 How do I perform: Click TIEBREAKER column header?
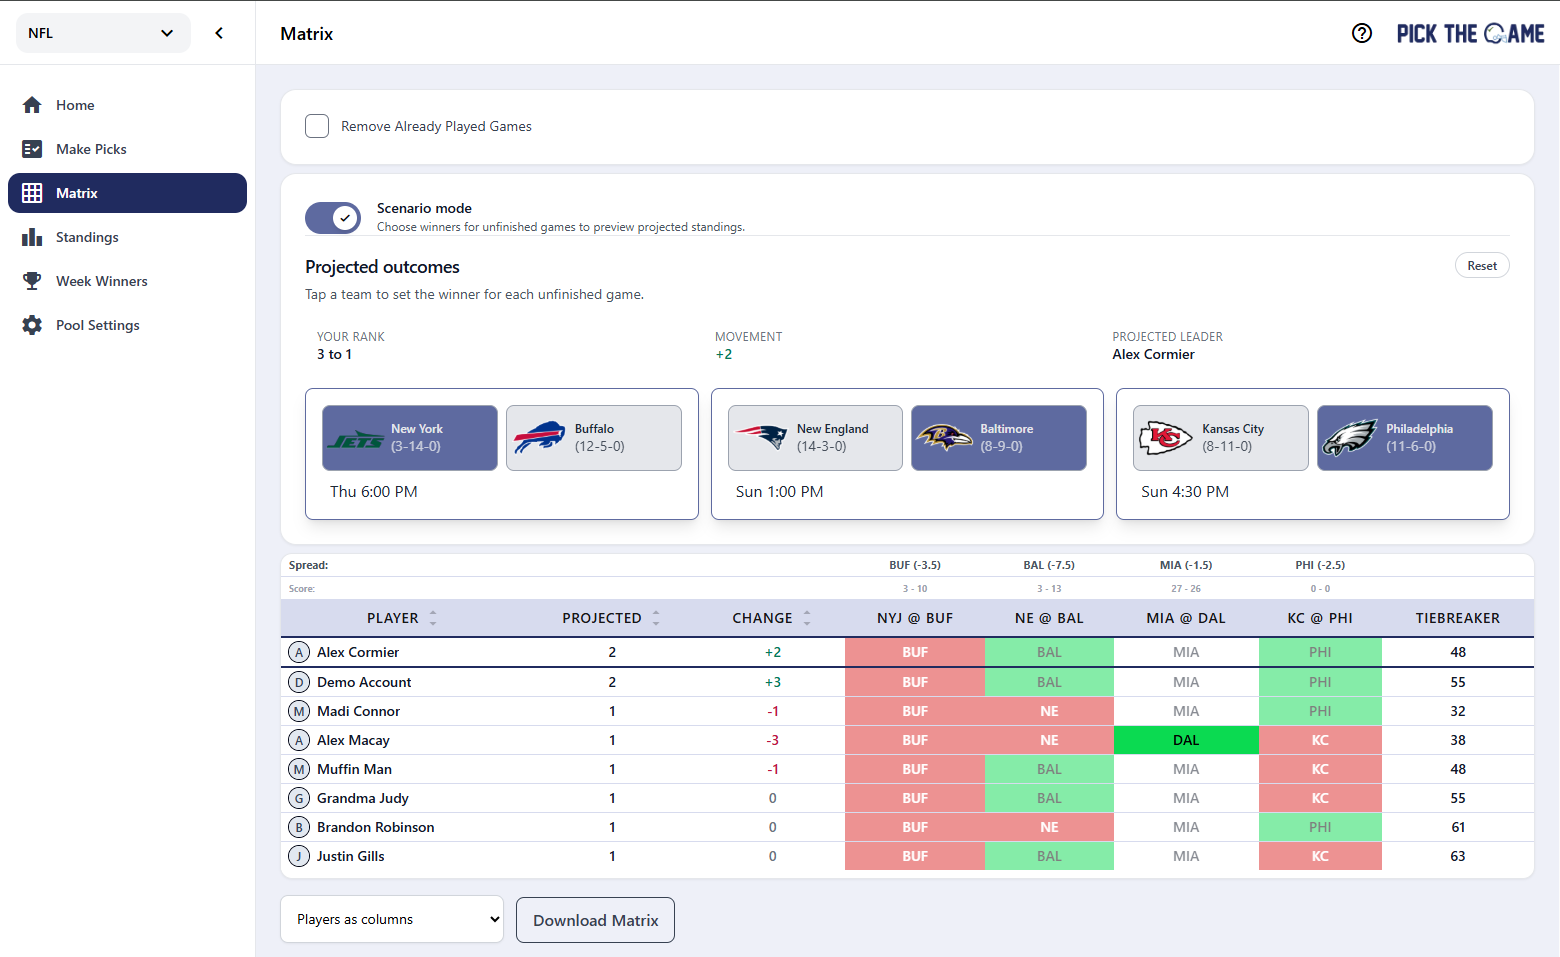click(1458, 618)
